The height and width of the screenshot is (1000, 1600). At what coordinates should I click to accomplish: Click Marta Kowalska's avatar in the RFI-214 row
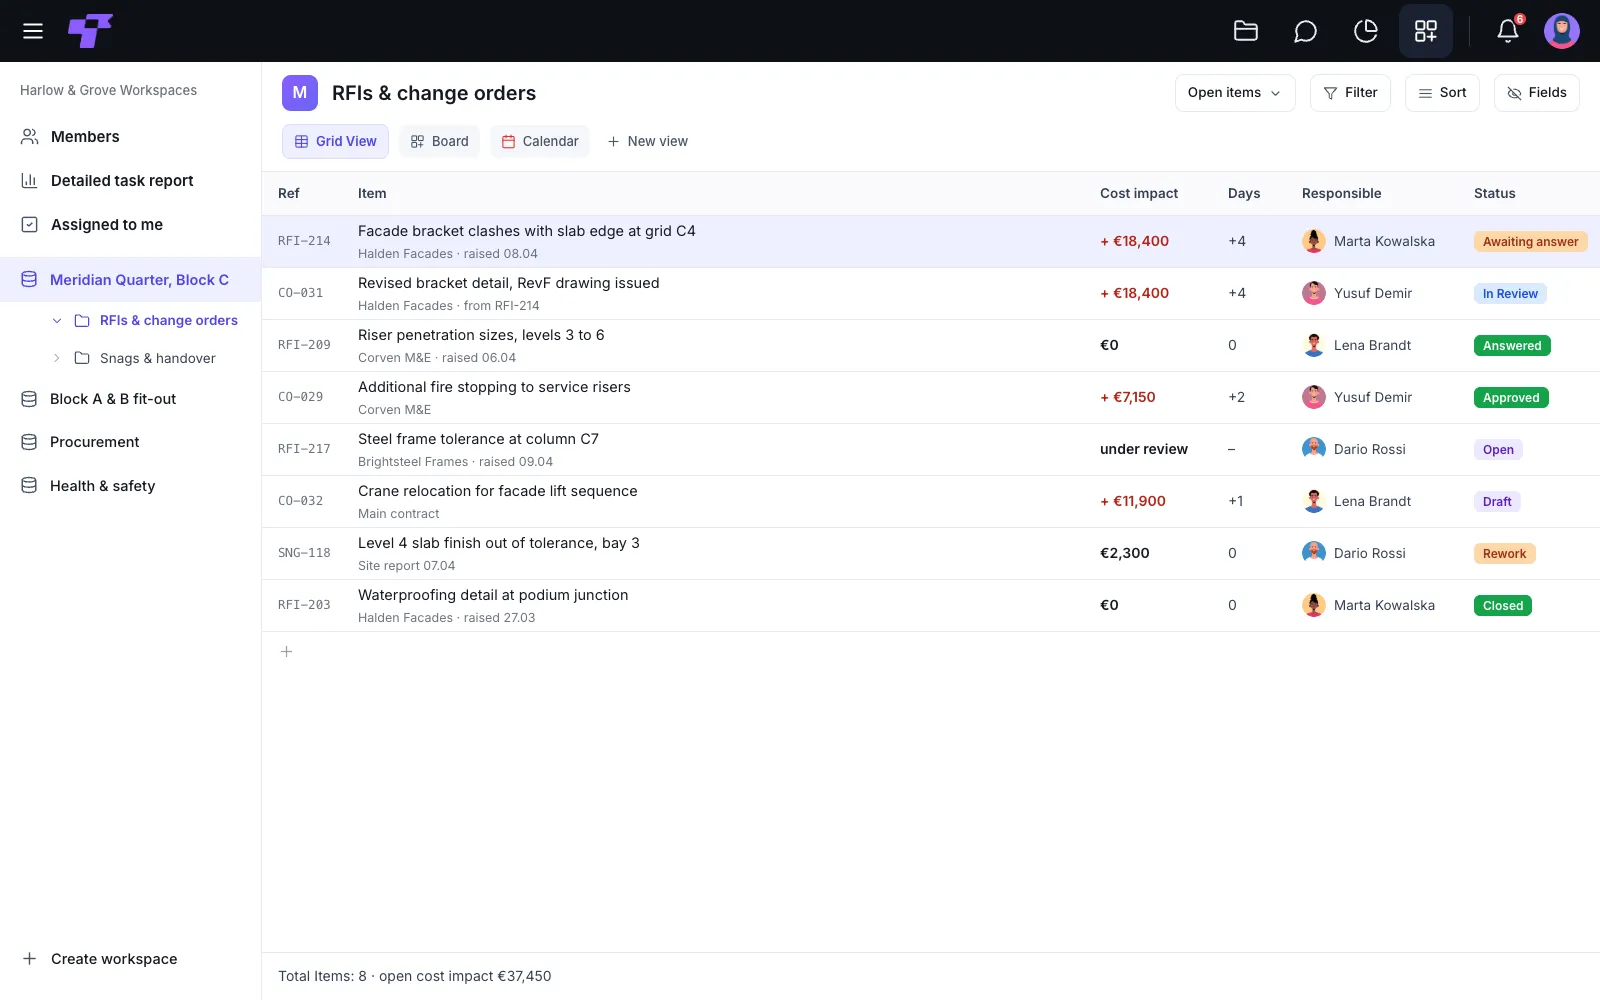point(1314,241)
